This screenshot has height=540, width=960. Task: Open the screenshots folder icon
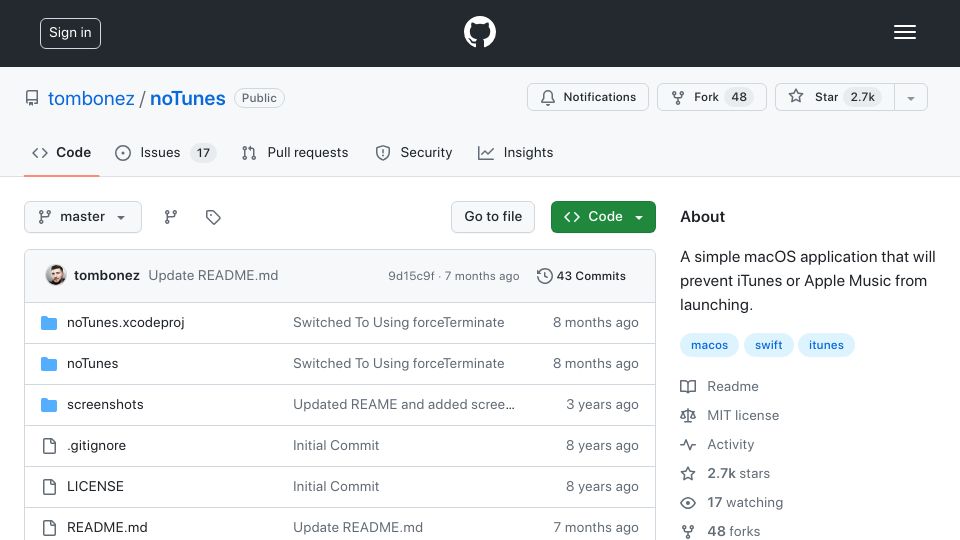click(x=49, y=405)
